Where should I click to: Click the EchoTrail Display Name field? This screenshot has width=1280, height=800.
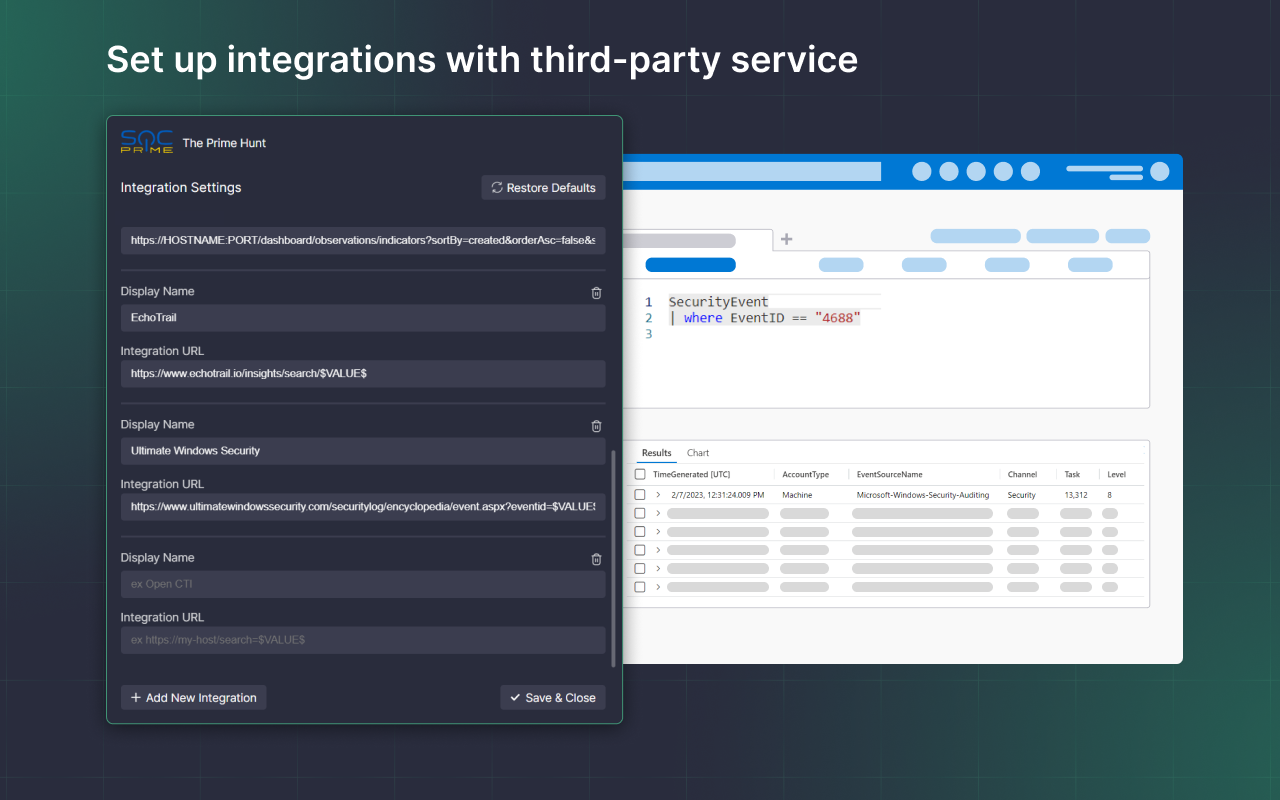point(362,318)
